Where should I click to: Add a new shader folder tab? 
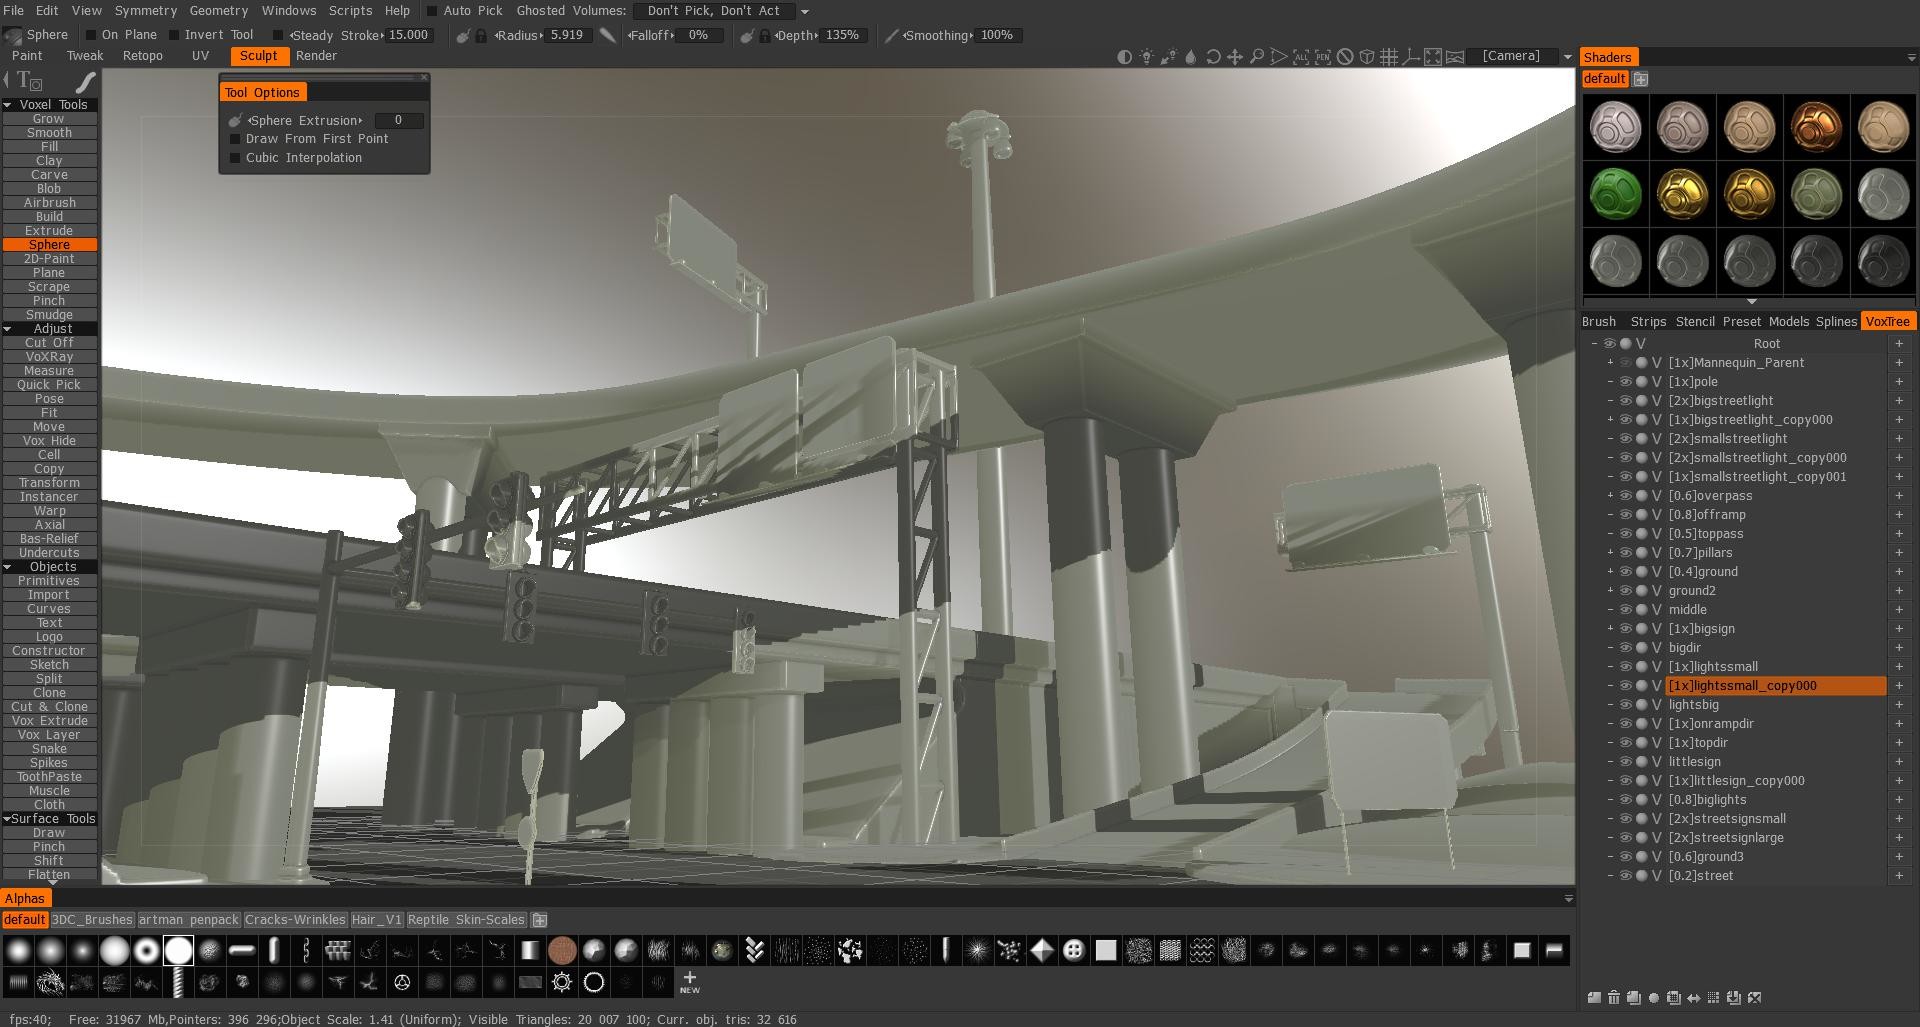coord(1640,79)
